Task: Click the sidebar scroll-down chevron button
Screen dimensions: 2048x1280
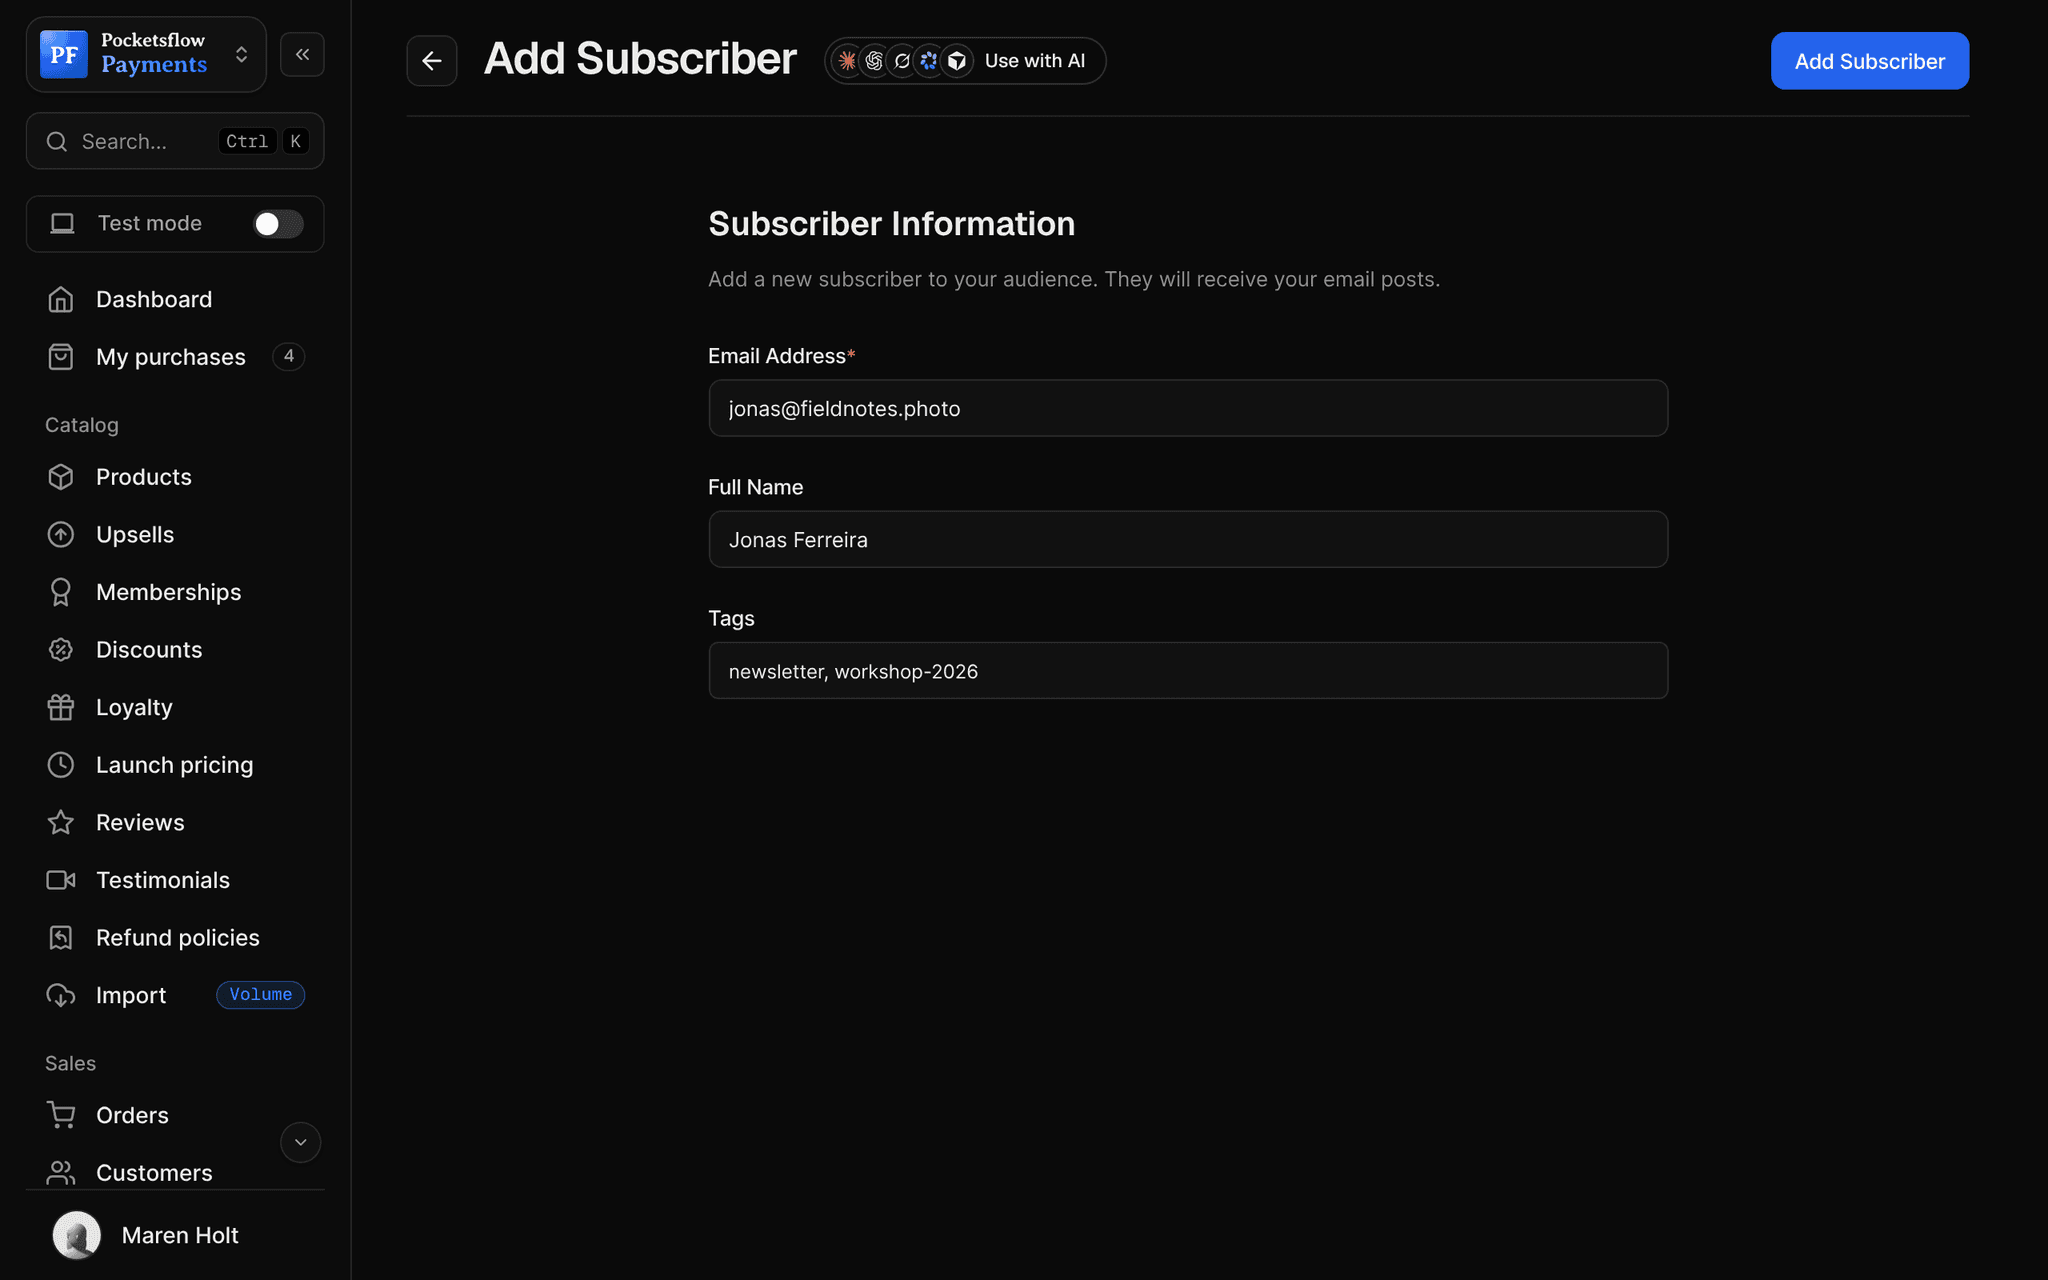Action: 300,1142
